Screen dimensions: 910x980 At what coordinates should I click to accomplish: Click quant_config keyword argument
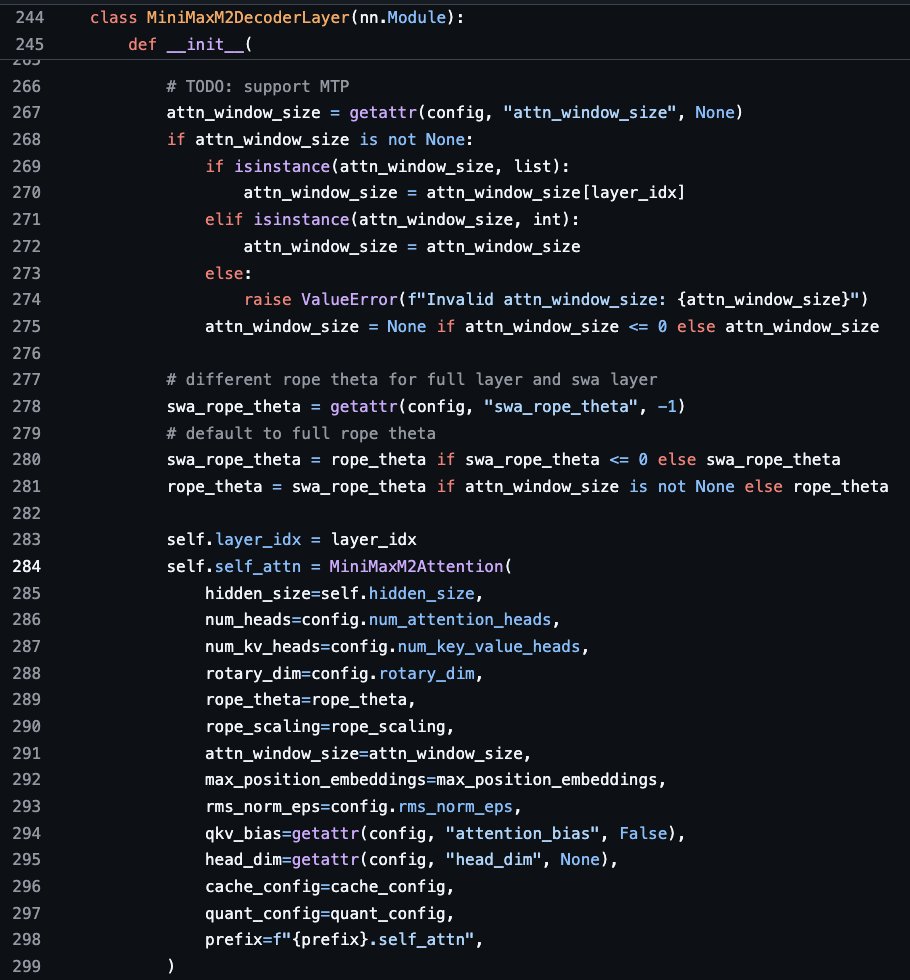pyautogui.click(x=262, y=913)
